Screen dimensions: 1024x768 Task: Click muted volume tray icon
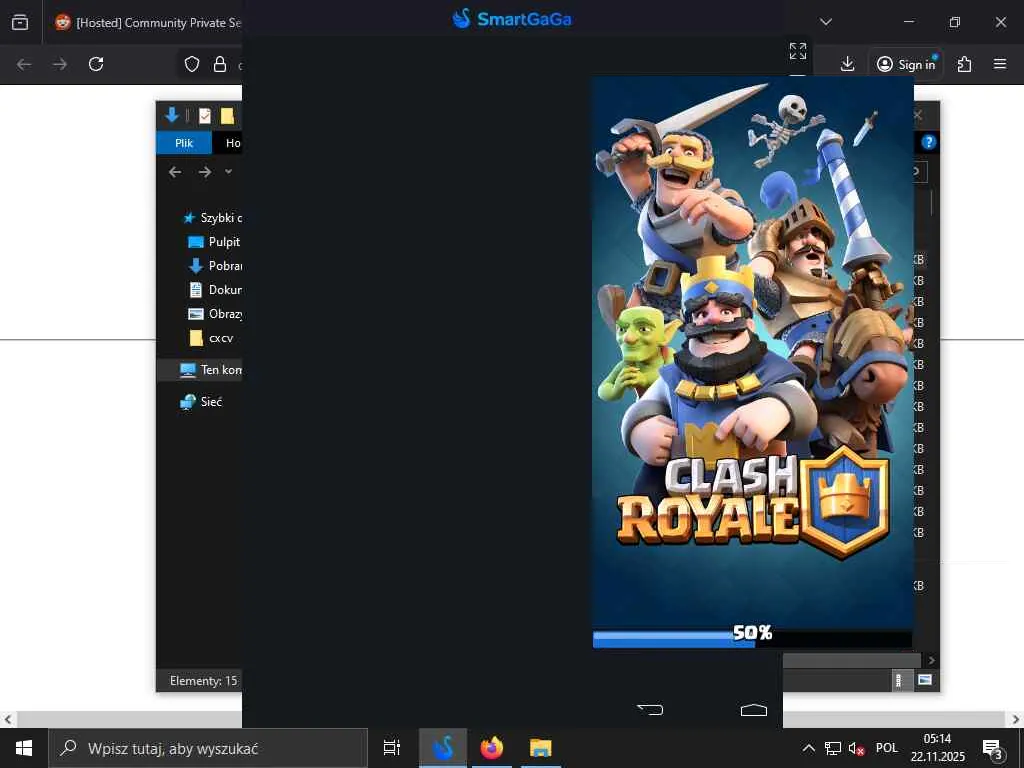click(x=856, y=748)
